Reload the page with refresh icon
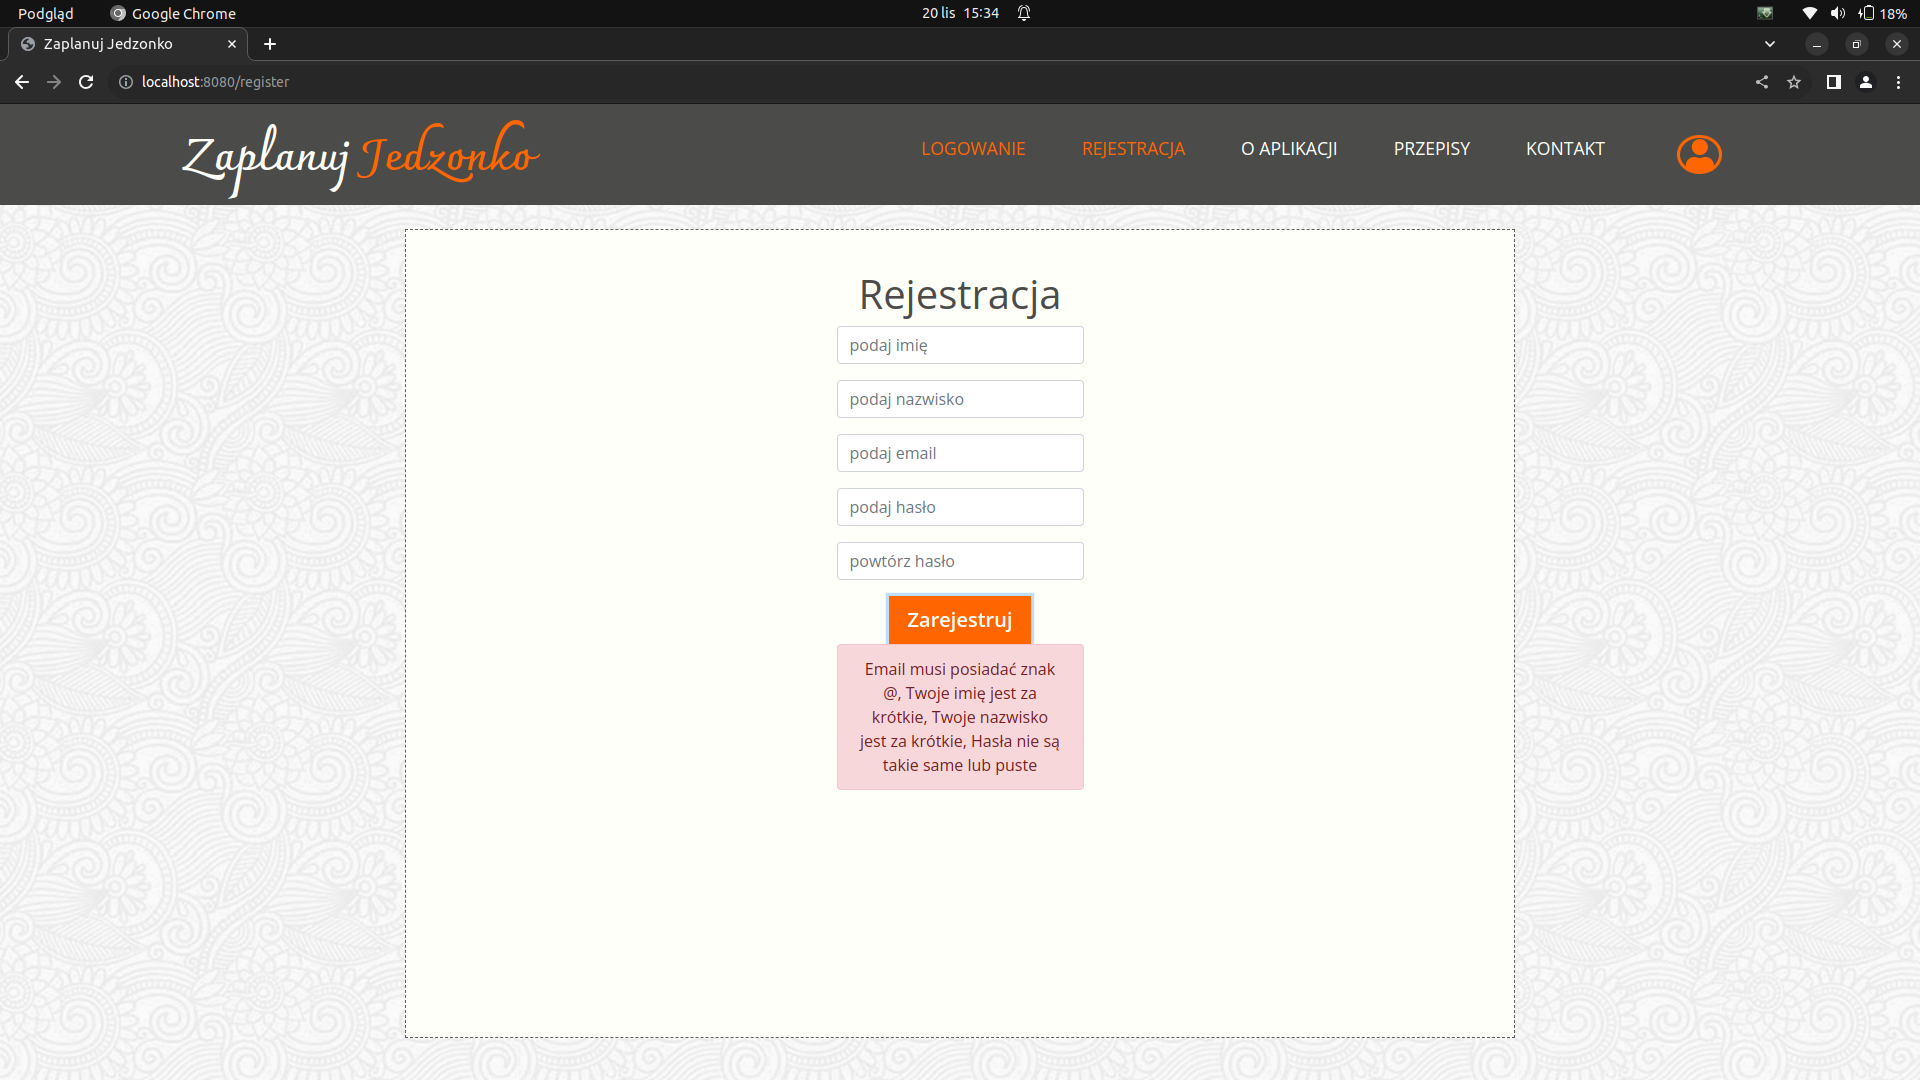 86,82
